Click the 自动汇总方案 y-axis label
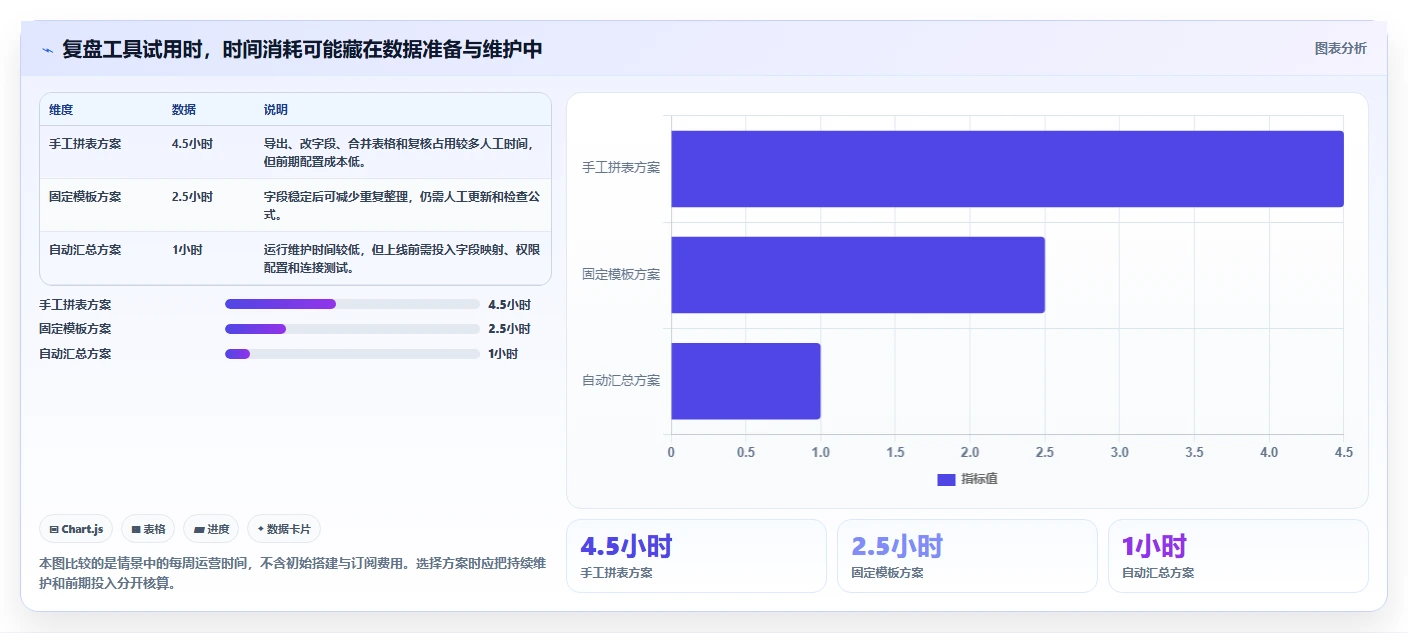 coord(621,380)
